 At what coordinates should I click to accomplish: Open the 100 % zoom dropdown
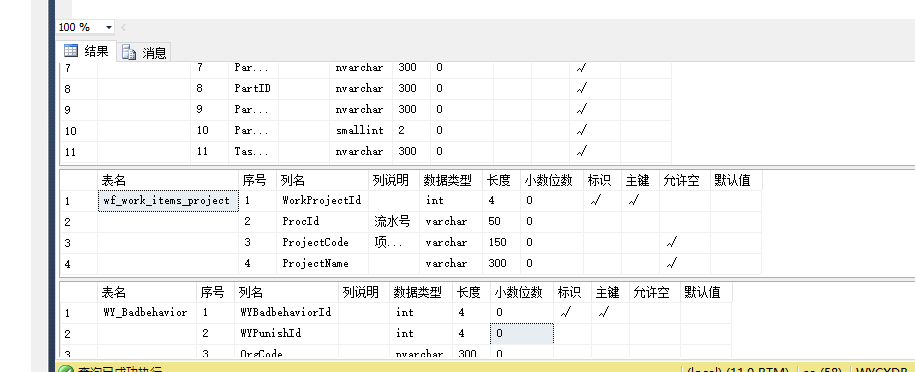[x=109, y=27]
